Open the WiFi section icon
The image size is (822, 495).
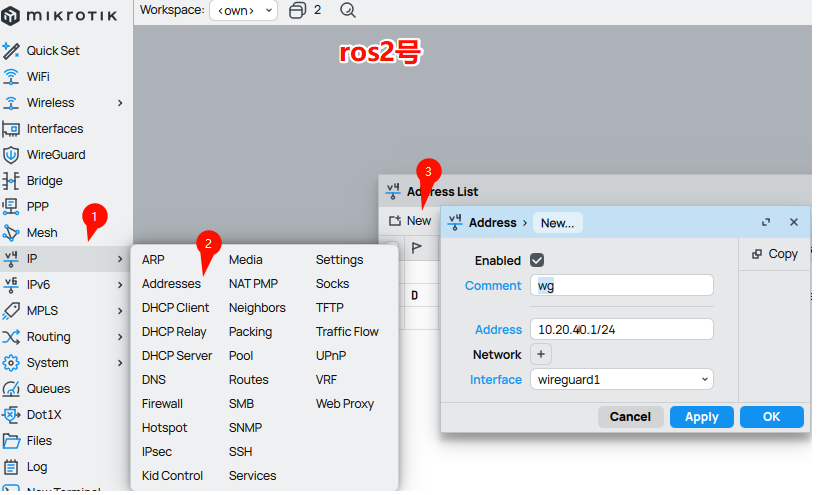12,77
